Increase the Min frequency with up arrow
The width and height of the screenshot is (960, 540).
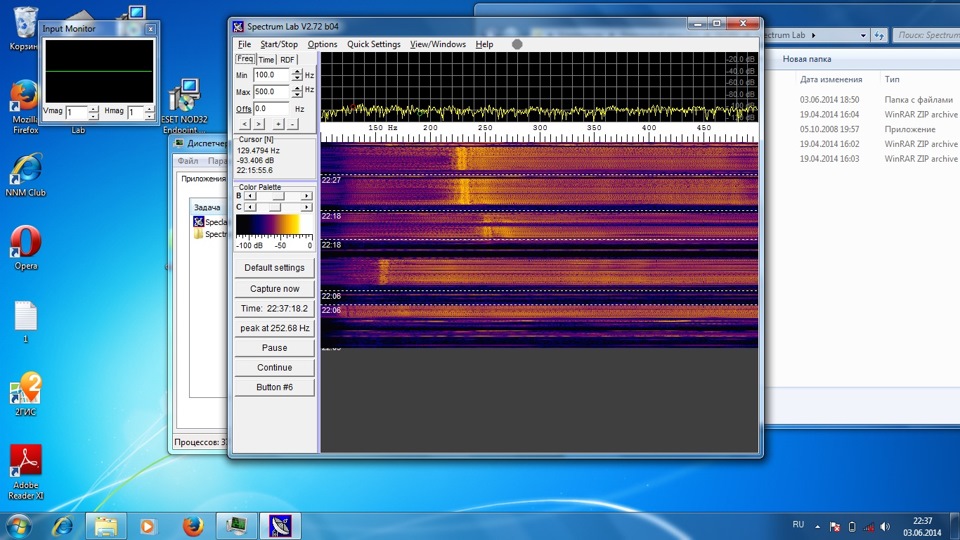pyautogui.click(x=296, y=71)
